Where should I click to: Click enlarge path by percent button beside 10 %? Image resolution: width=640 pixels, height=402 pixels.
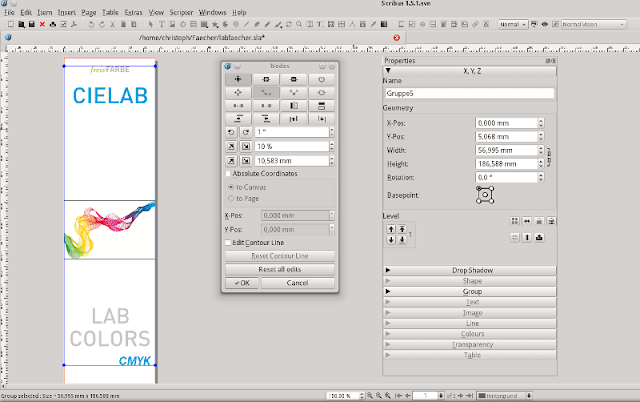click(231, 146)
